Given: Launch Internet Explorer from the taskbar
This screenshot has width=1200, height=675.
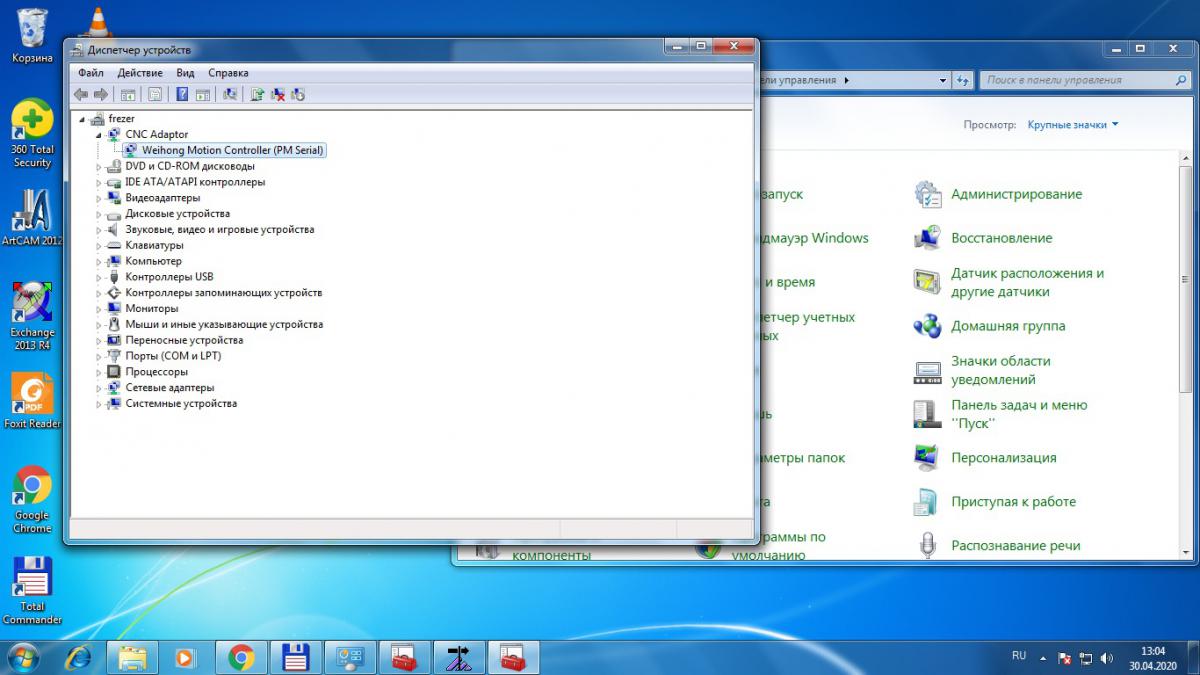Looking at the screenshot, I should [78, 657].
